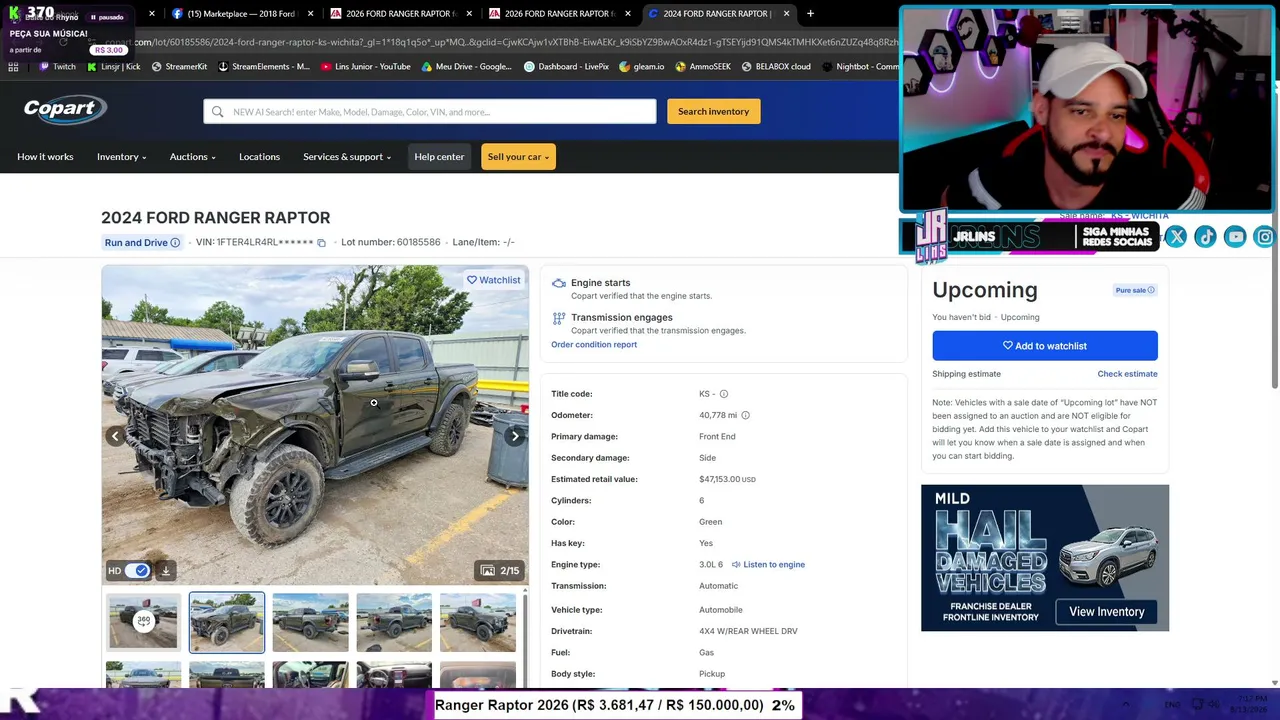Viewport: 1280px width, 720px height.
Task: Click Listen to engine link
Action: 768,565
